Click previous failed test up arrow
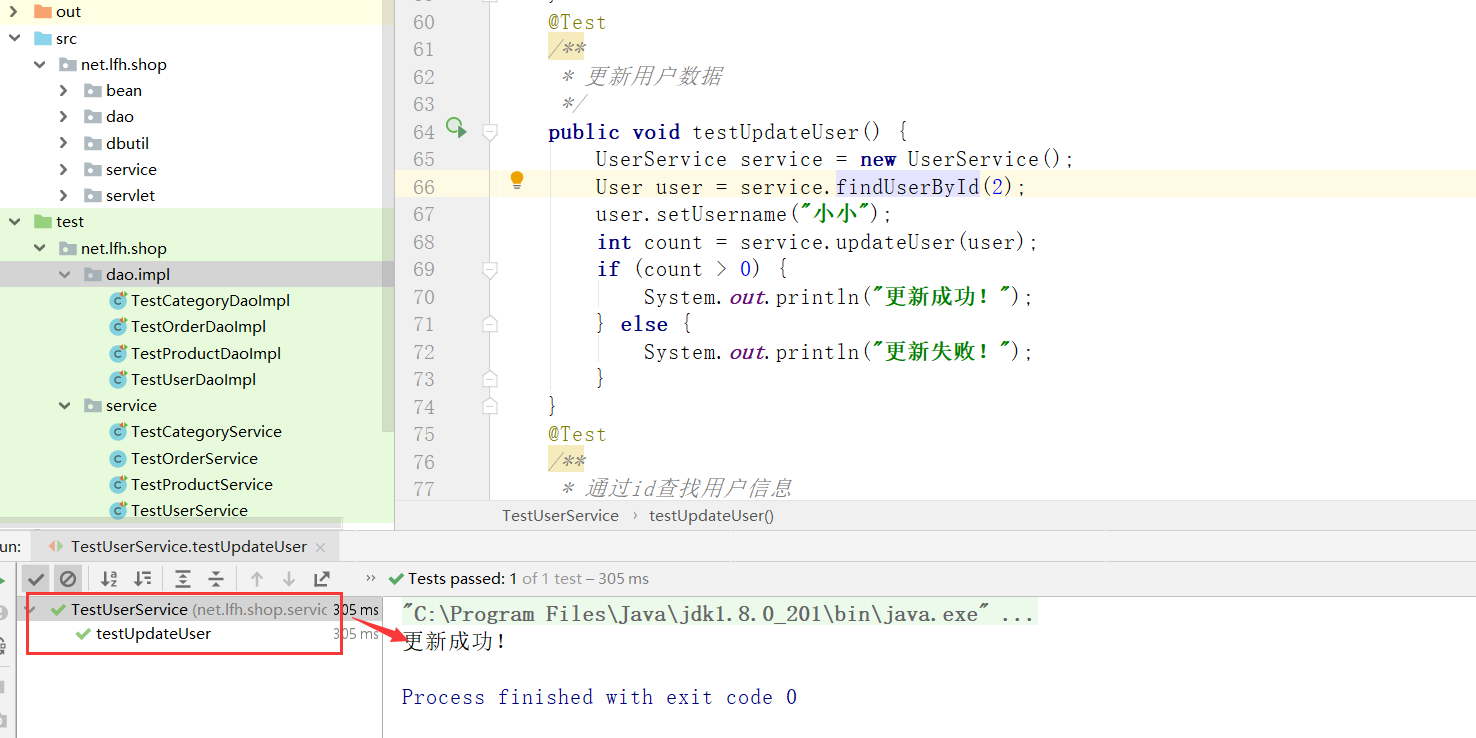Image resolution: width=1476 pixels, height=738 pixels. click(257, 578)
